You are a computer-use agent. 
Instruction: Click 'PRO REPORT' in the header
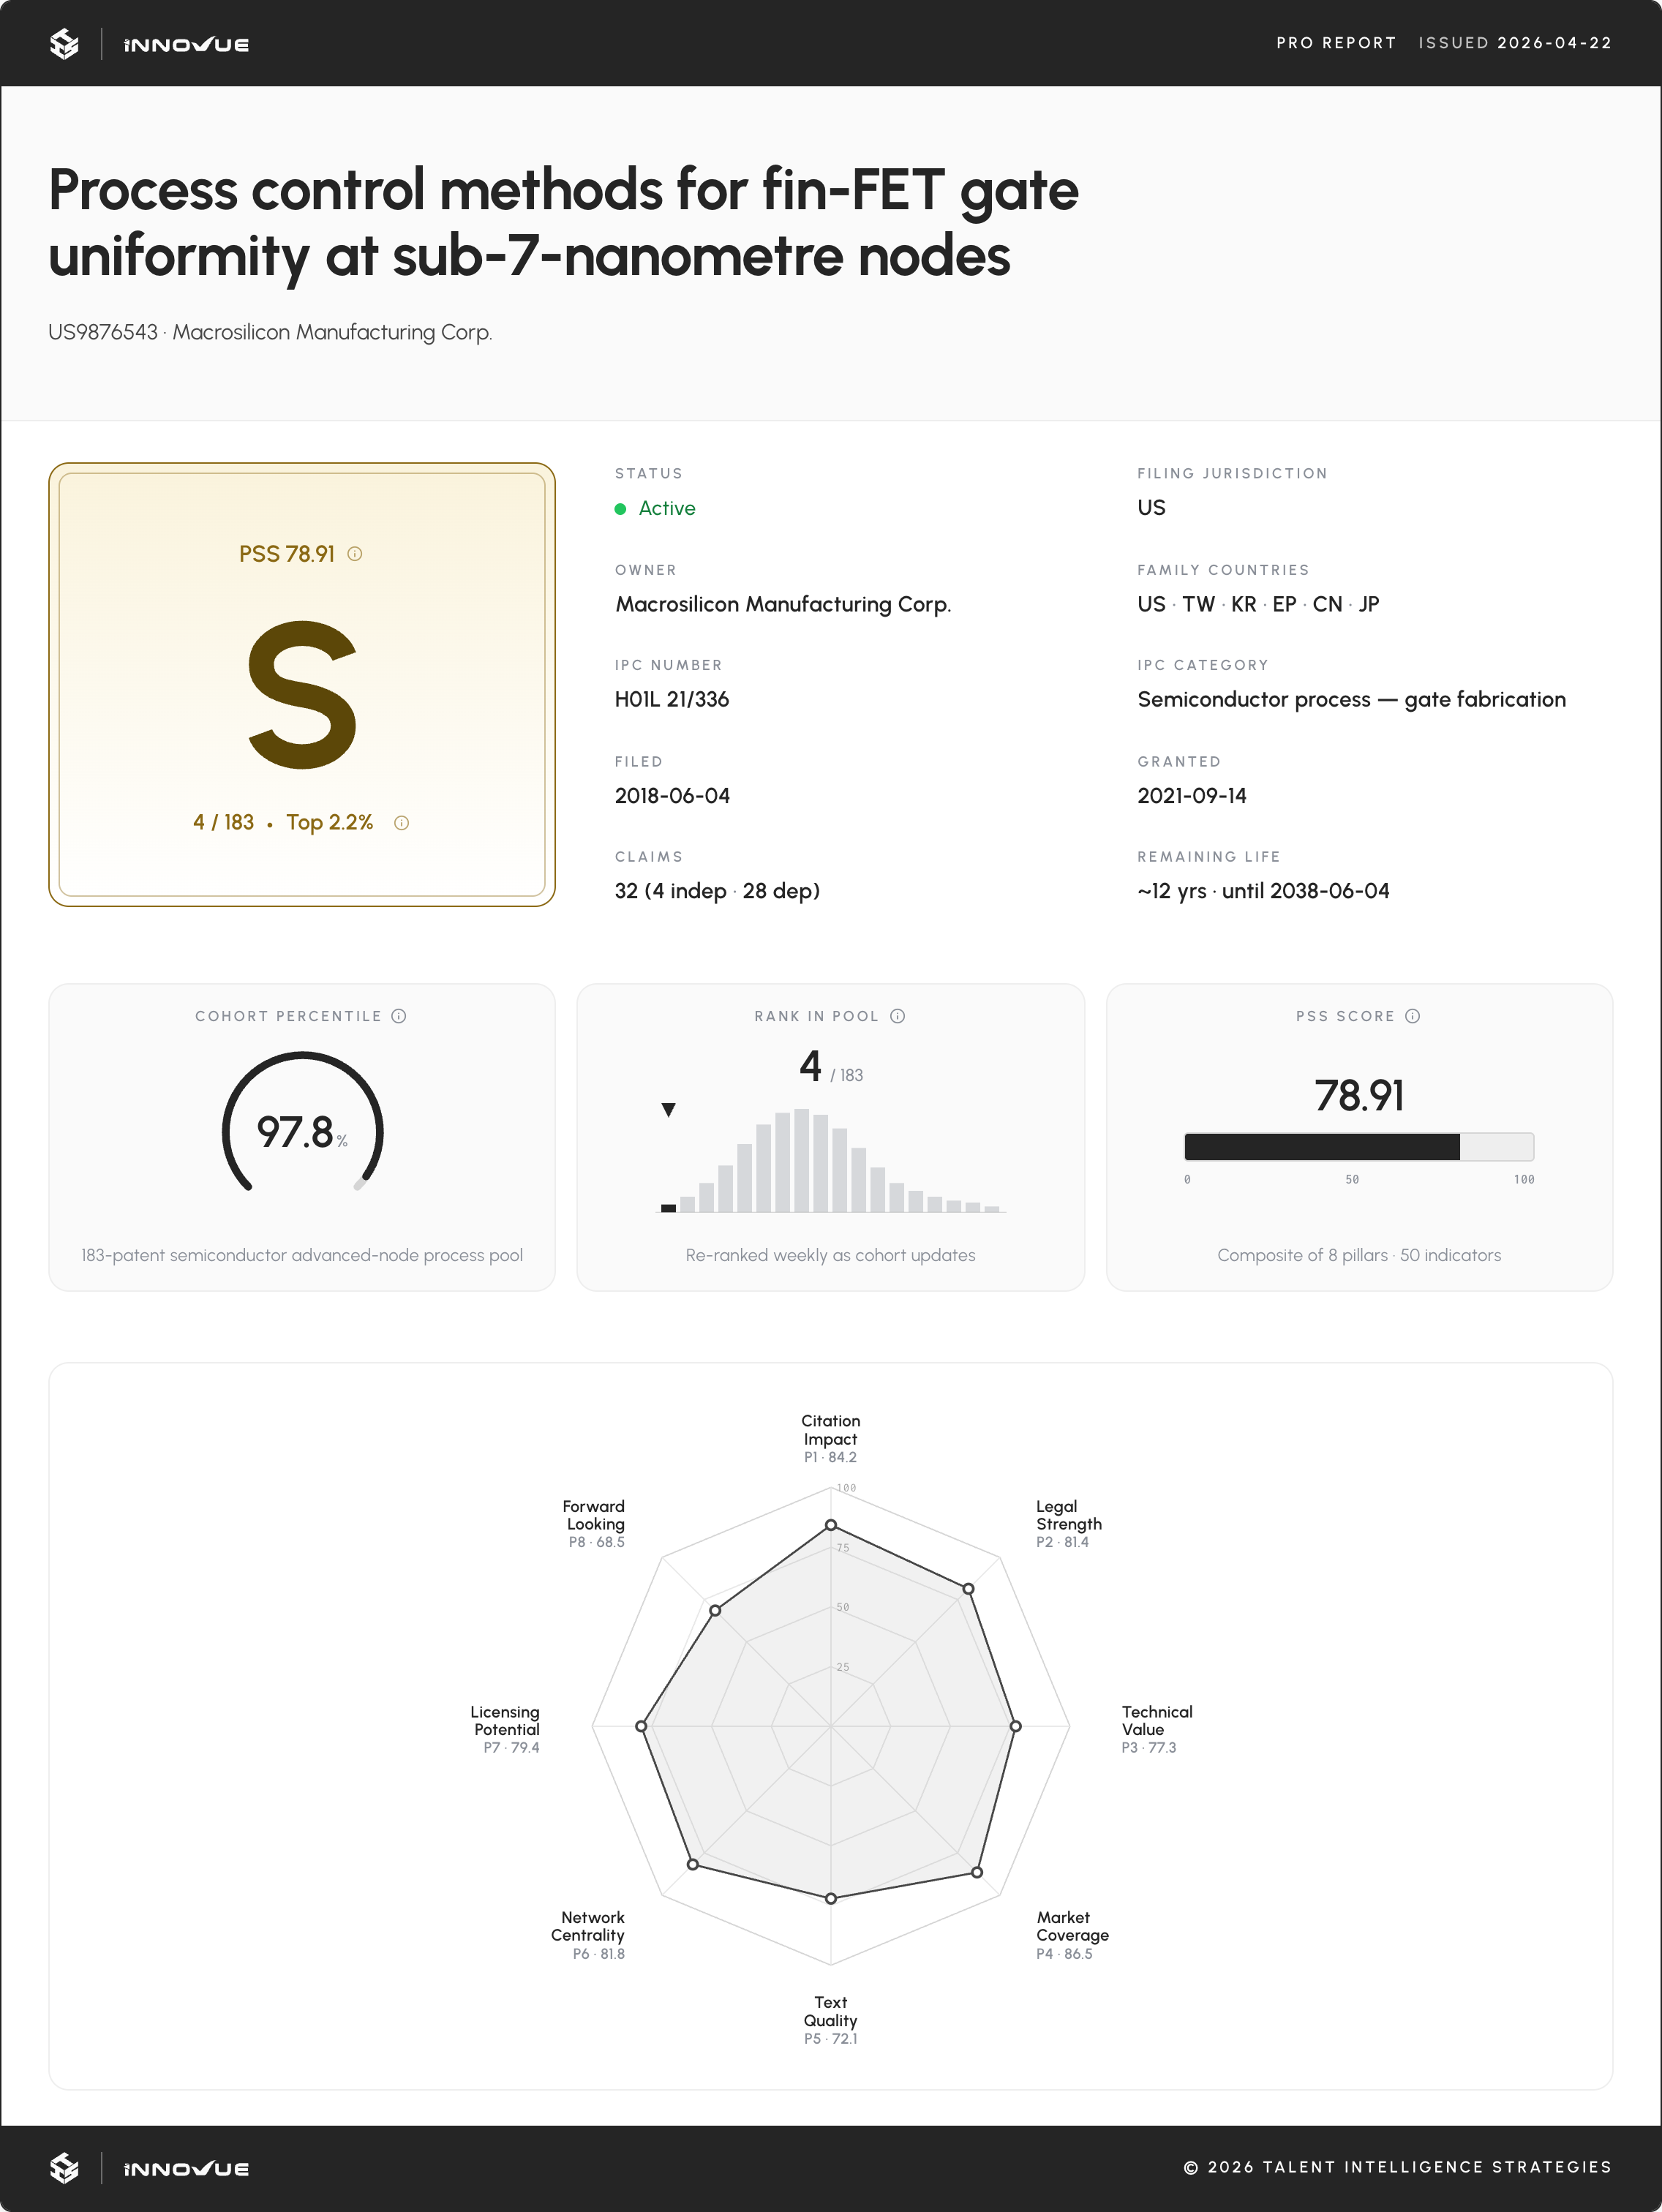pyautogui.click(x=1336, y=43)
